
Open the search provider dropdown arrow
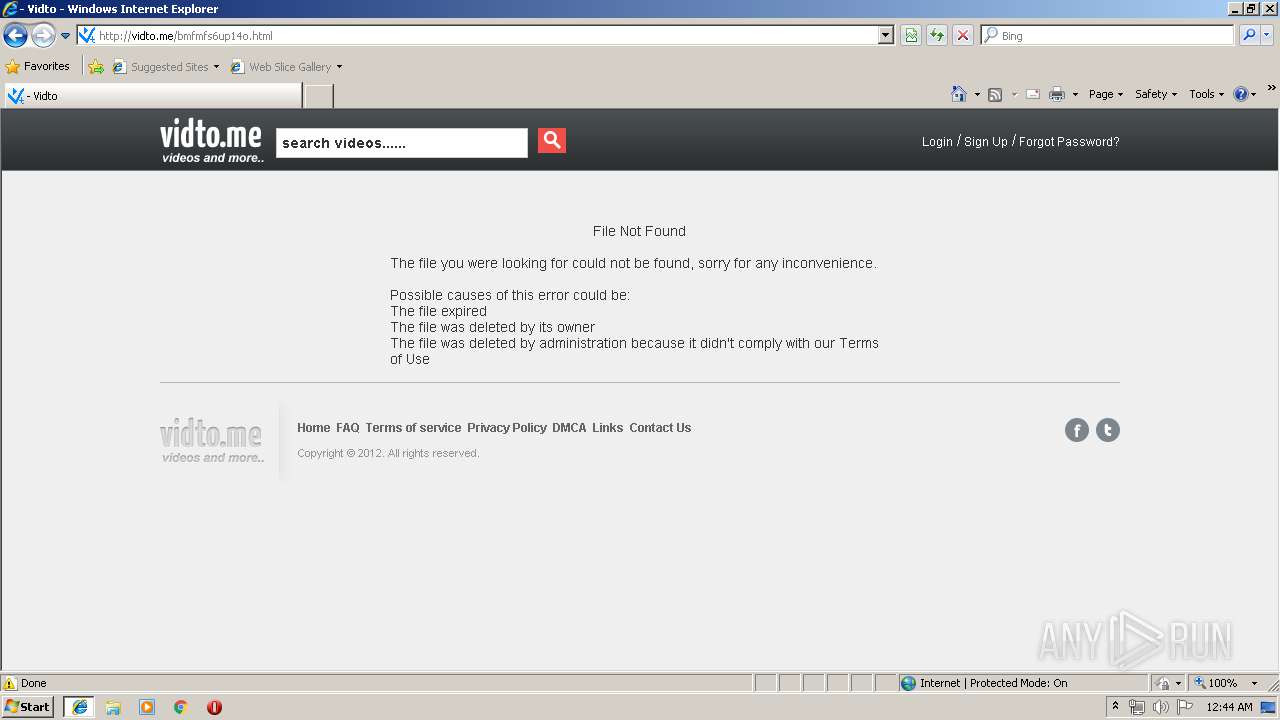[1267, 36]
